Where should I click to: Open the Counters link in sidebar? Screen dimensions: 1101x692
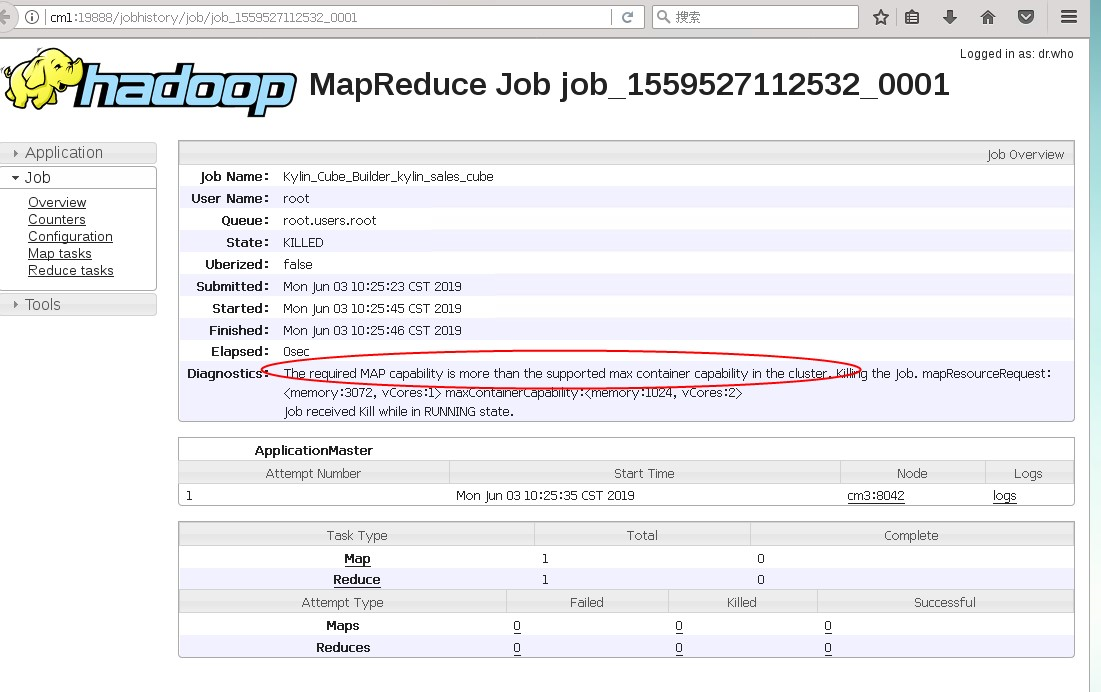click(x=57, y=219)
